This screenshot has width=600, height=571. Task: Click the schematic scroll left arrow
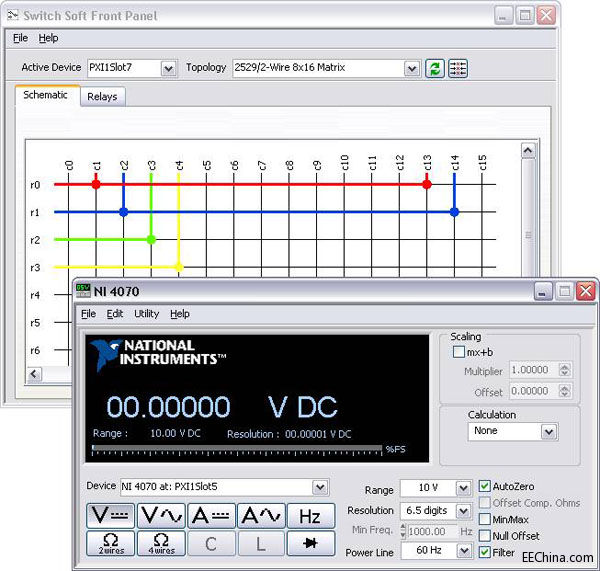[x=34, y=374]
